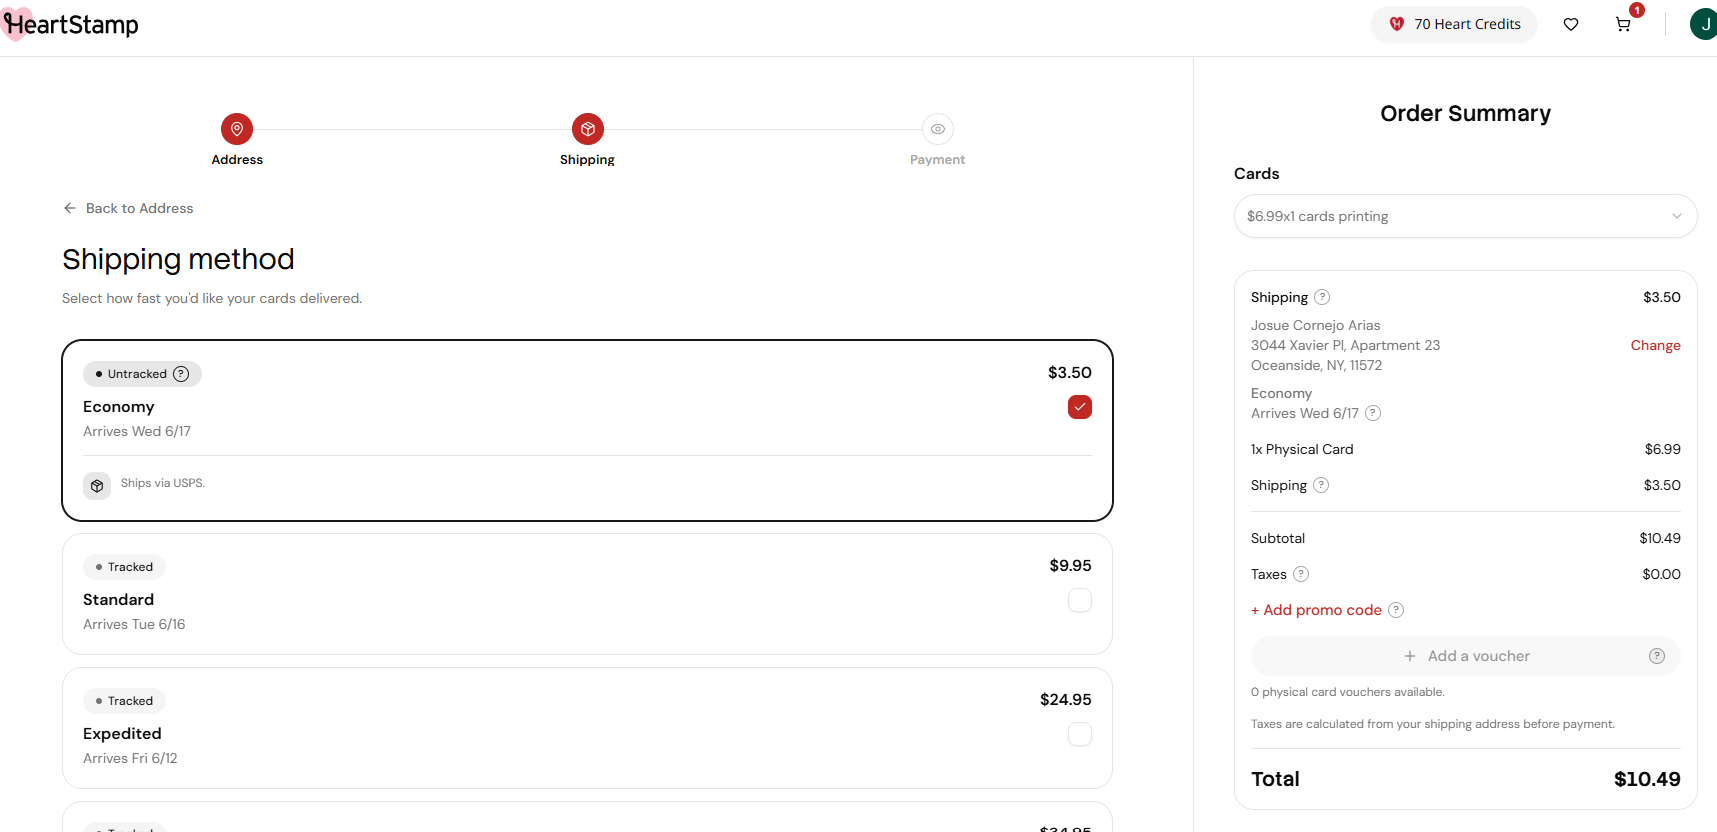Click Add a voucher button
1717x832 pixels.
(x=1466, y=656)
